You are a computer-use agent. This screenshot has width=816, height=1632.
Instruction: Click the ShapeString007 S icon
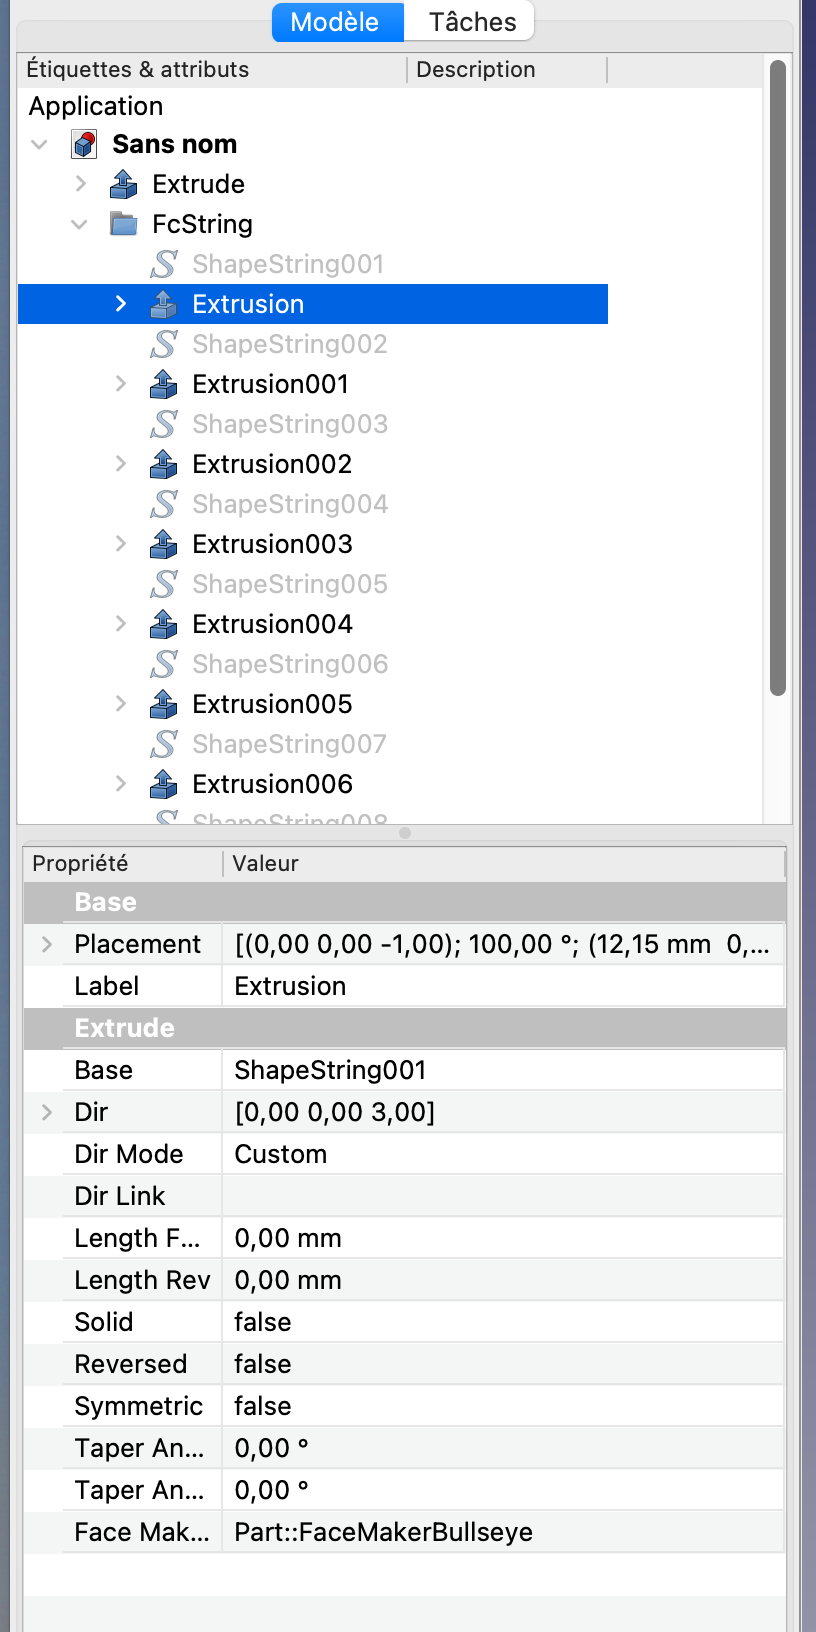164,744
